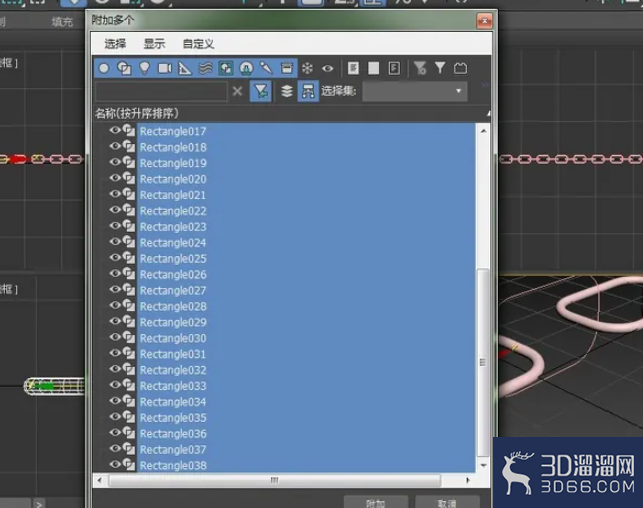
Task: Click the plain funnel filter icon
Action: (x=440, y=68)
